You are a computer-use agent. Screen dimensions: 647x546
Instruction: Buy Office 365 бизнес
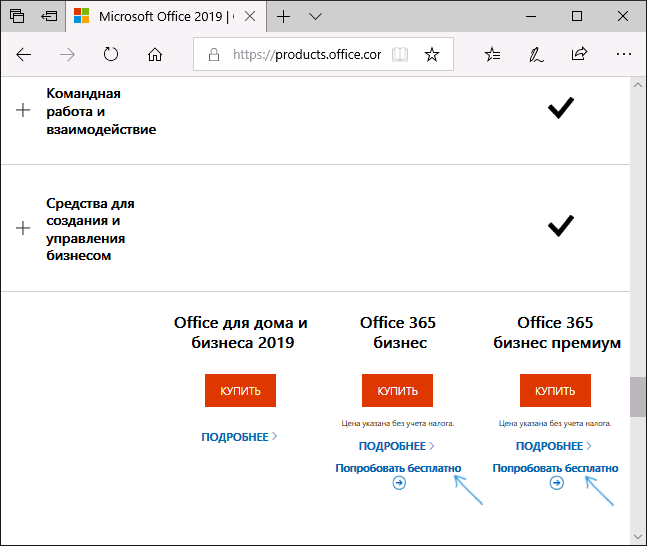(397, 390)
